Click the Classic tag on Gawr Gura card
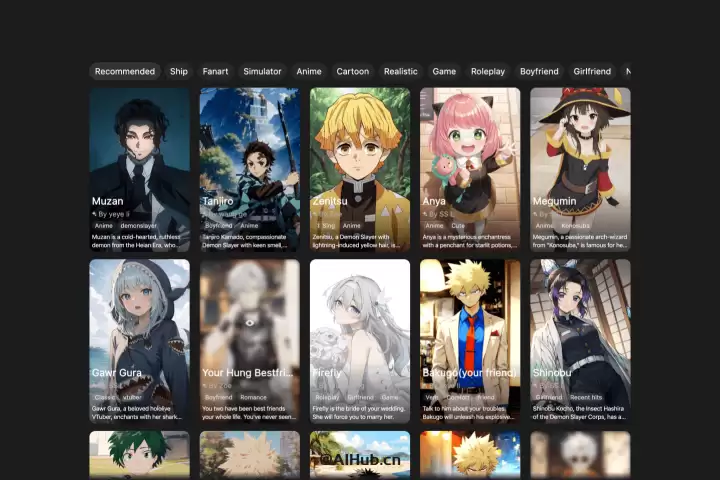The height and width of the screenshot is (480, 720). tap(104, 397)
